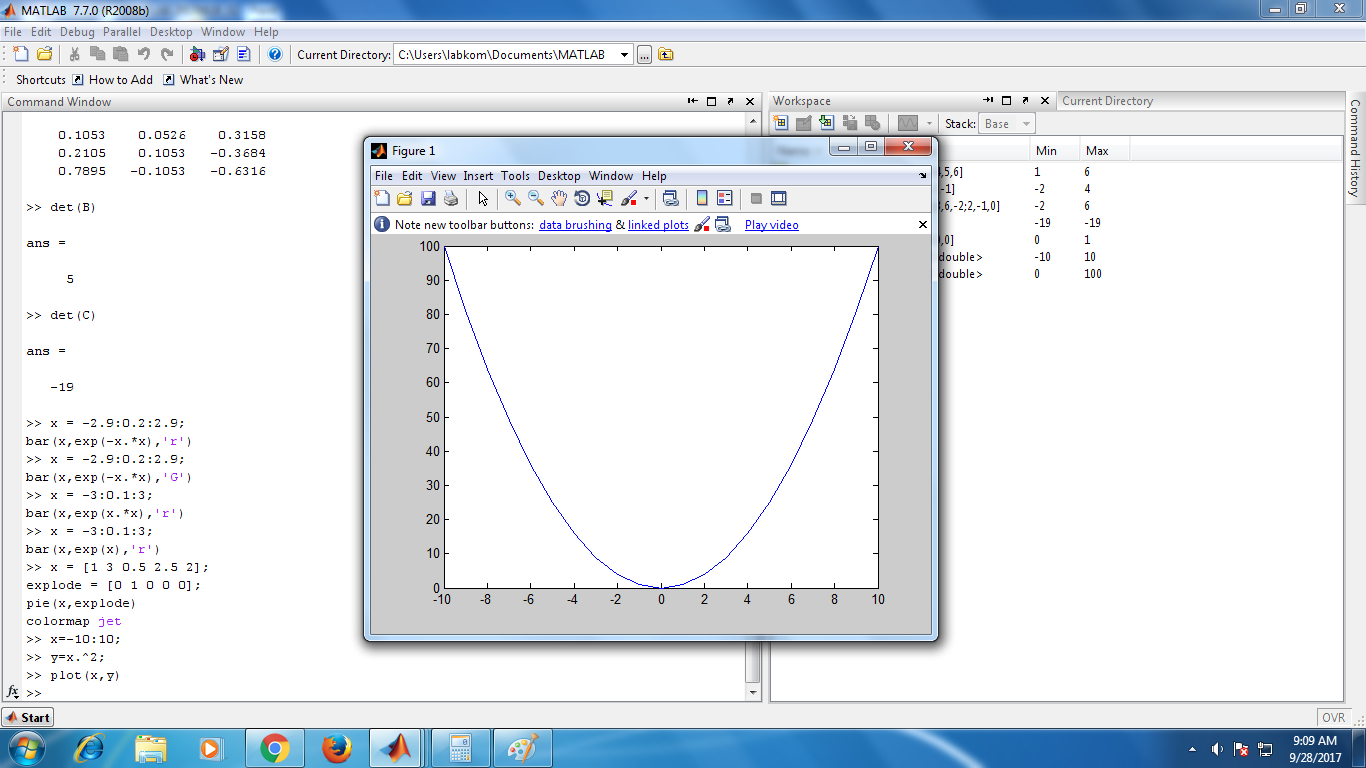Activate the Pan hand tool
This screenshot has width=1366, height=768.
[x=559, y=198]
